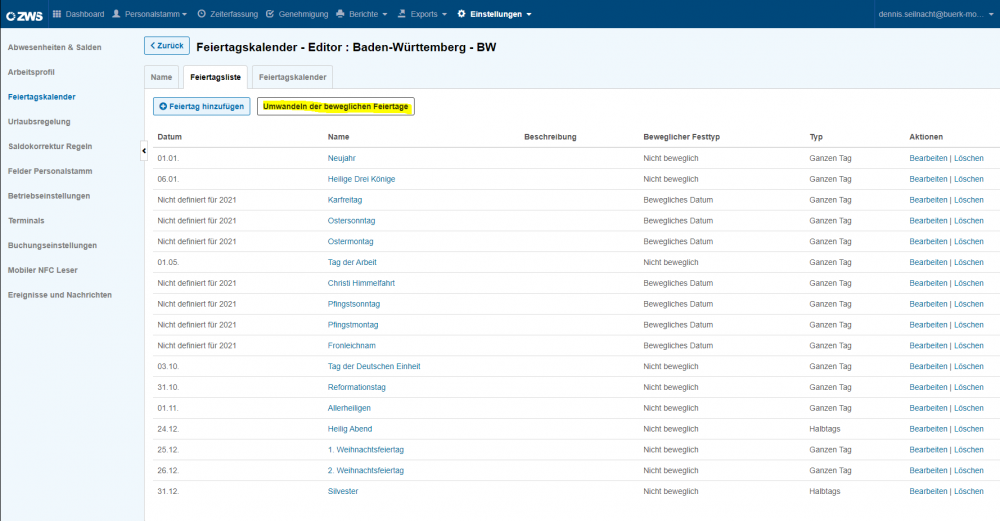This screenshot has height=521, width=1000.
Task: Click the Zeiterfassung clock icon
Action: (202, 13)
